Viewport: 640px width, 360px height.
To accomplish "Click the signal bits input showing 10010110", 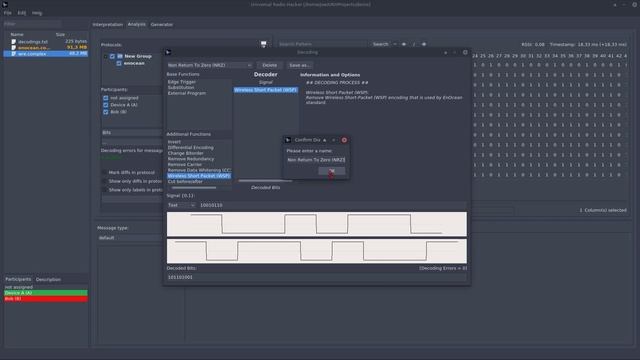I will pyautogui.click(x=332, y=205).
